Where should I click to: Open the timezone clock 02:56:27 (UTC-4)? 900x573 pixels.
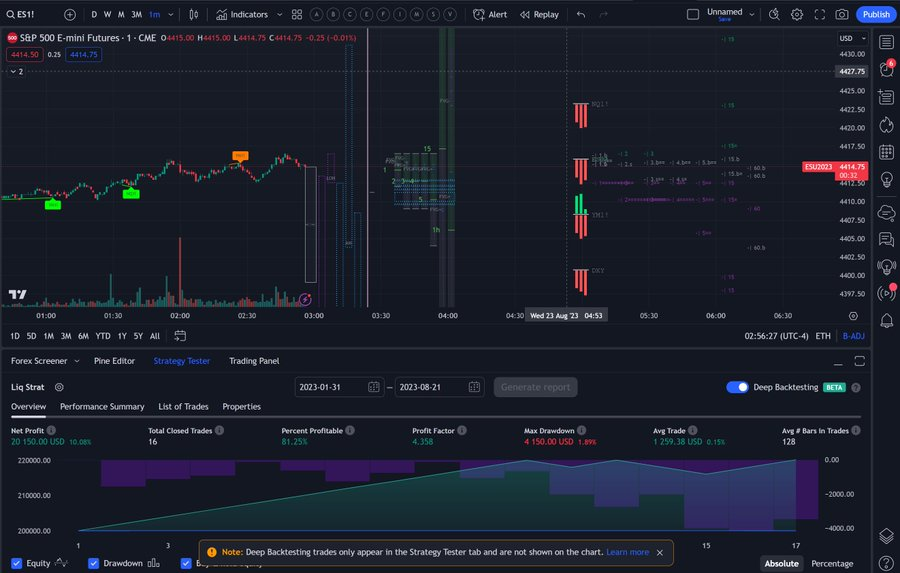[x=776, y=336]
